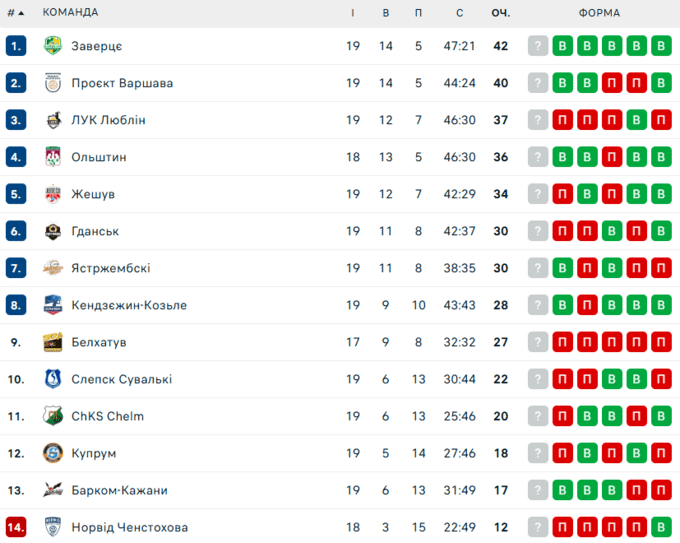Click the Заверцє team logo
The image size is (680, 543).
coord(53,46)
